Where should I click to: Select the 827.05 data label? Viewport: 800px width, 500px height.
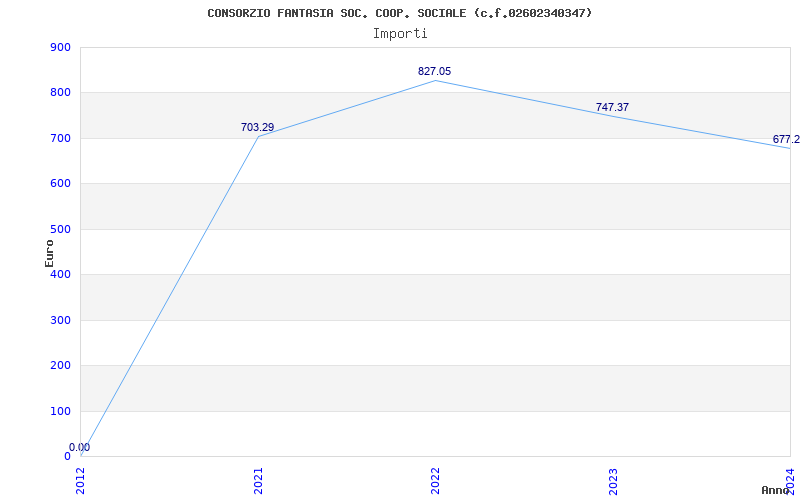435,71
